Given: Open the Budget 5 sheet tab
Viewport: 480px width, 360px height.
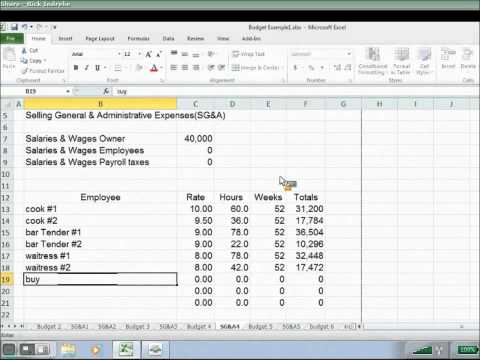Looking at the screenshot, I should pyautogui.click(x=260, y=326).
